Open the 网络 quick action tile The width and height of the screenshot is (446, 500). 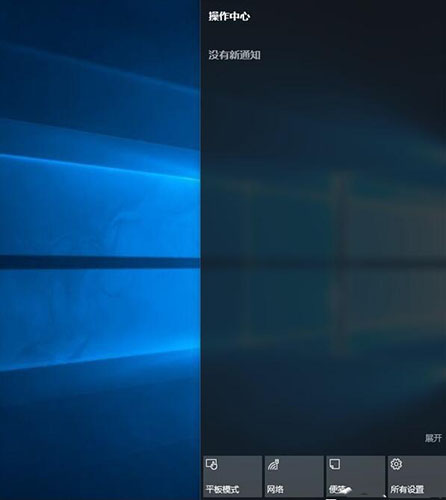(x=294, y=477)
